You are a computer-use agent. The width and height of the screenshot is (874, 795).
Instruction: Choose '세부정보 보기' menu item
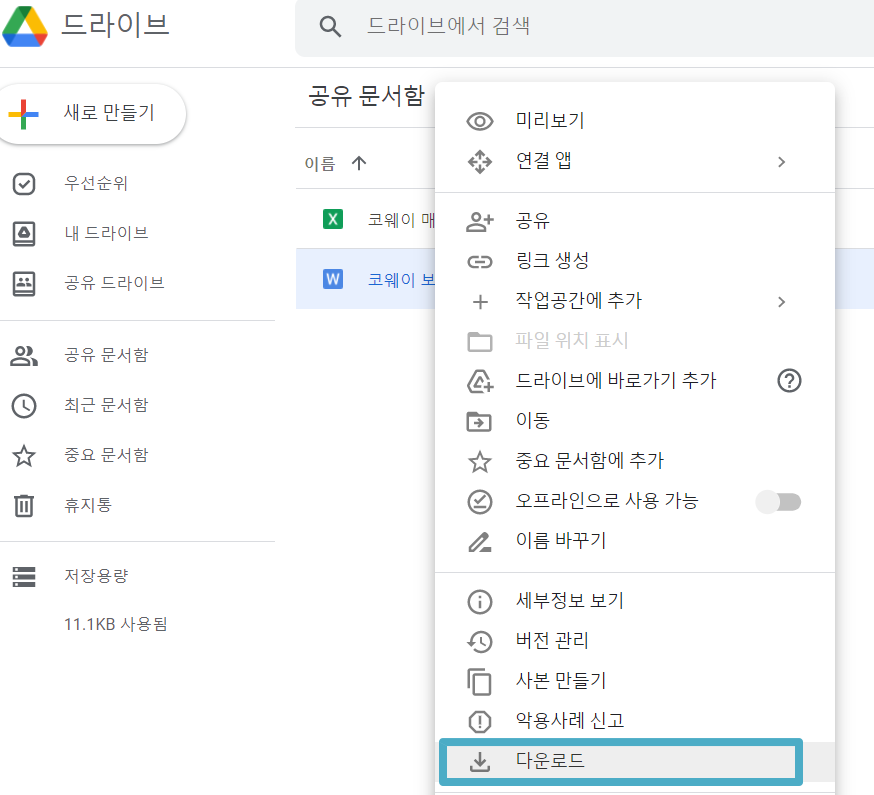(x=635, y=600)
